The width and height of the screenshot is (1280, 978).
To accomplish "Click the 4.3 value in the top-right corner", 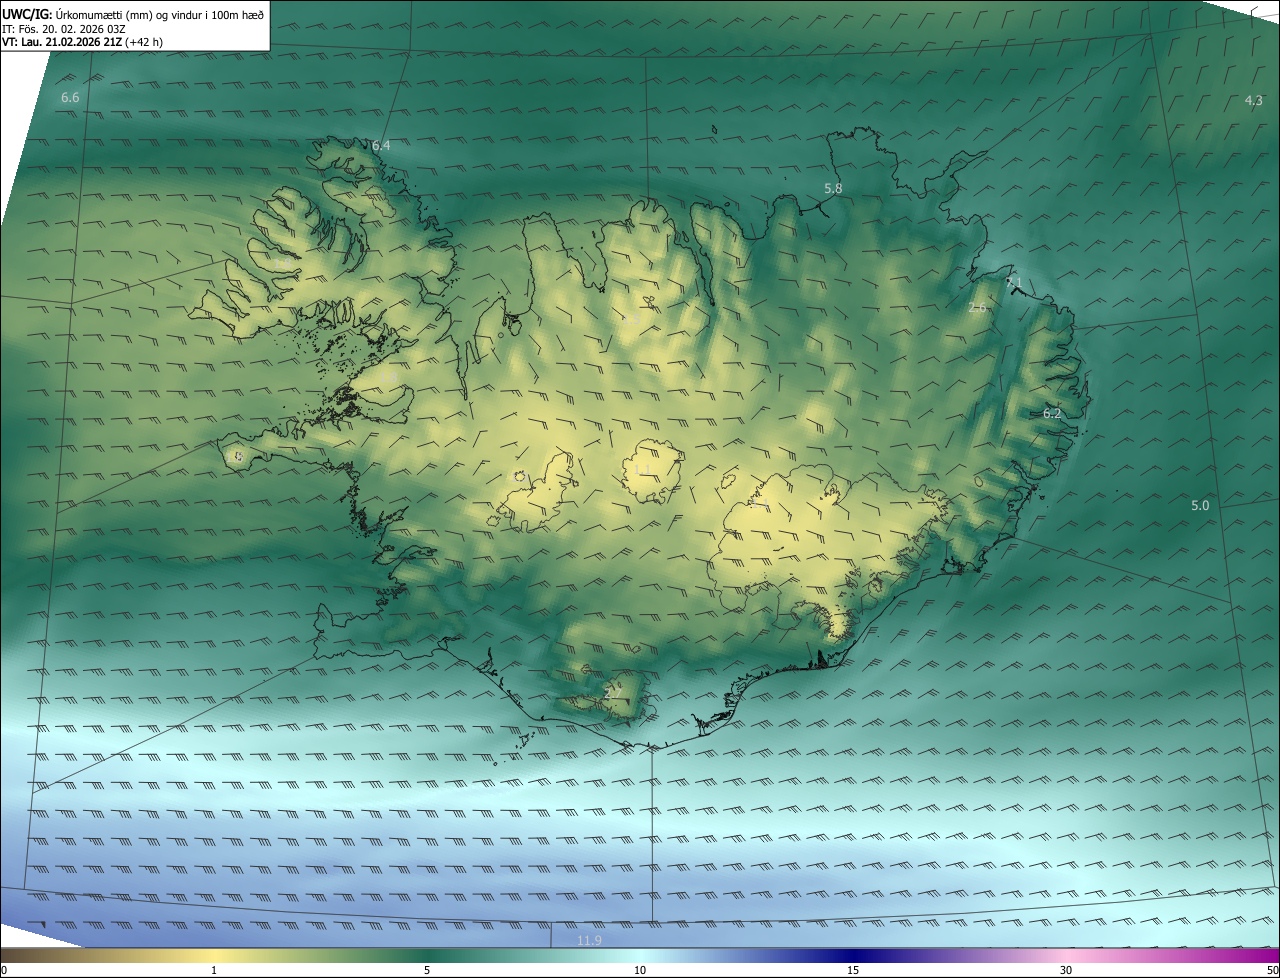I will [1253, 101].
